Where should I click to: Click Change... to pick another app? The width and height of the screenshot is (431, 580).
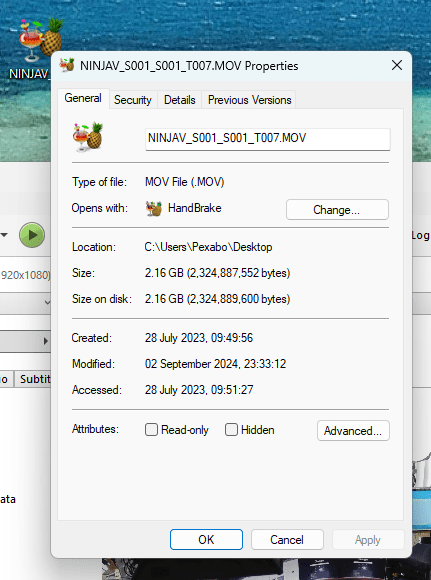tap(337, 210)
